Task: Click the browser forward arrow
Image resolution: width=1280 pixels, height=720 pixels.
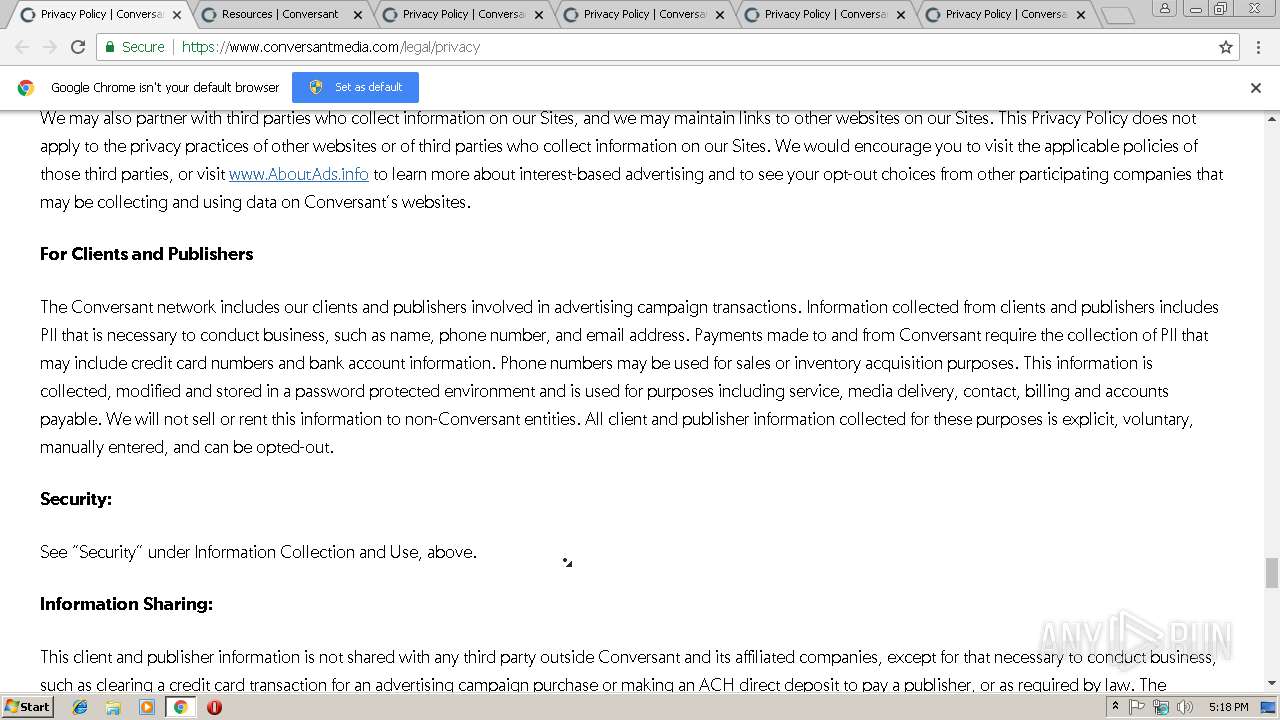Action: point(50,47)
